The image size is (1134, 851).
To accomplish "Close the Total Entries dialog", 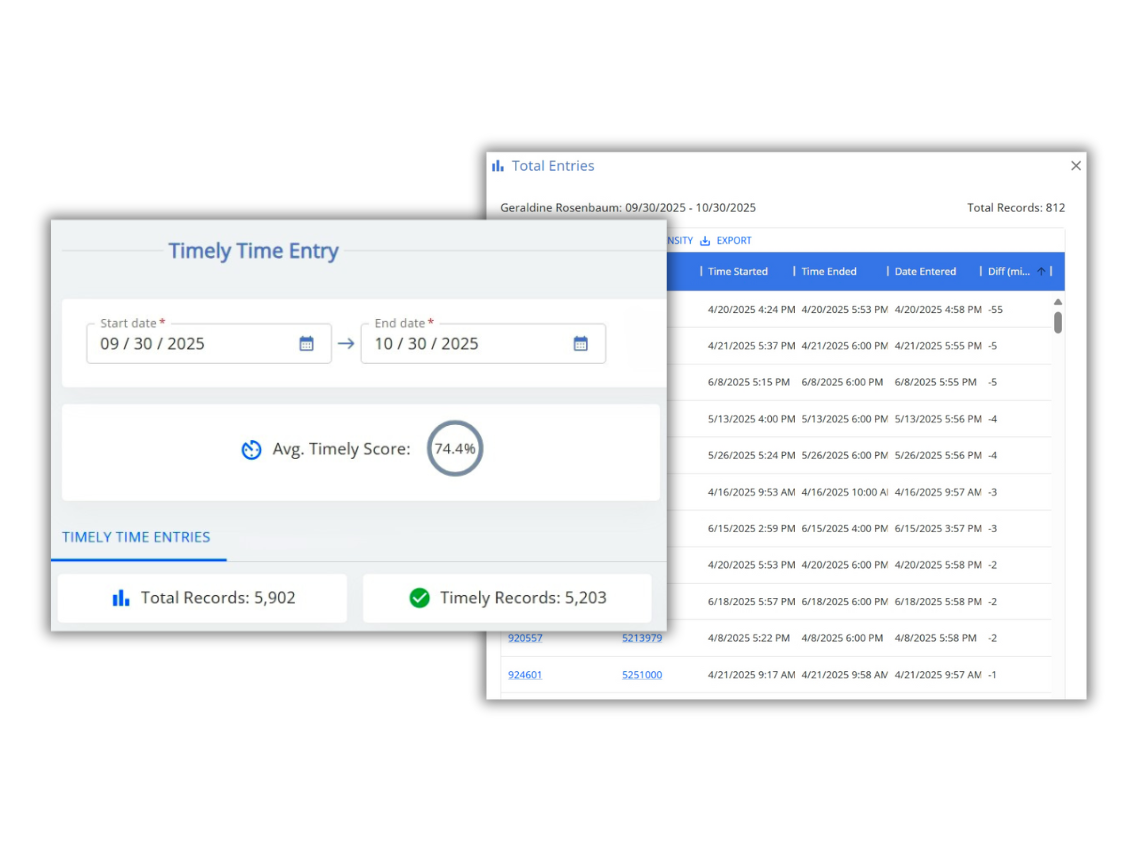I will (x=1076, y=166).
